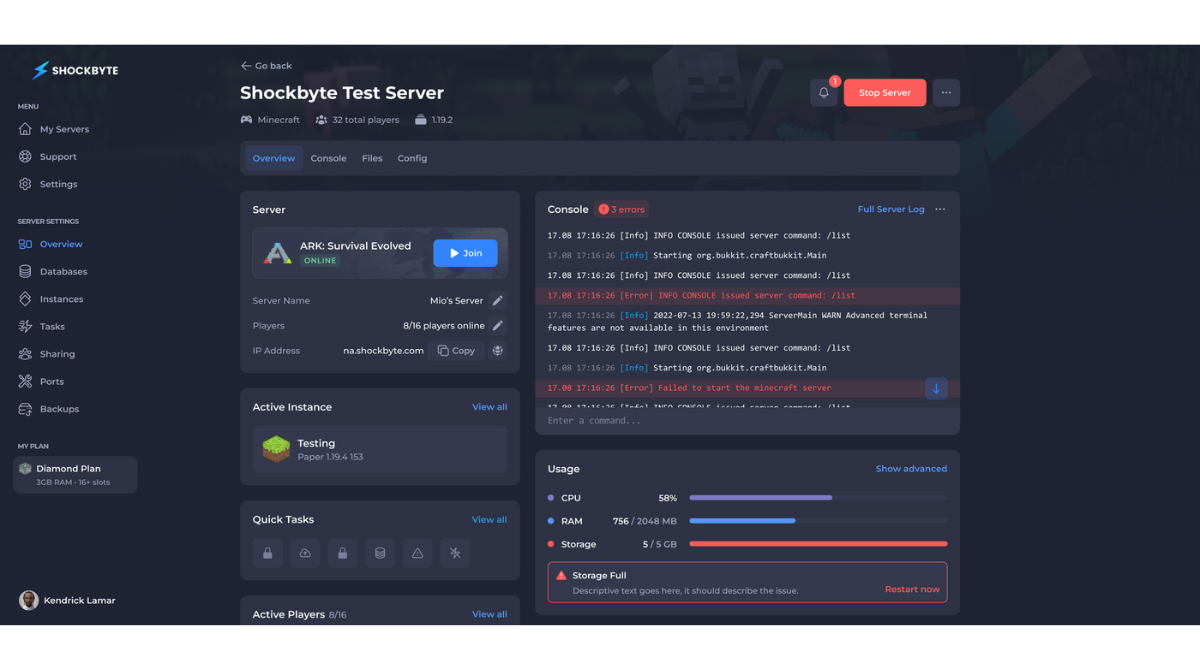The width and height of the screenshot is (1200, 670).
Task: Open the three-dot menu beside Stop Server
Action: (x=946, y=93)
